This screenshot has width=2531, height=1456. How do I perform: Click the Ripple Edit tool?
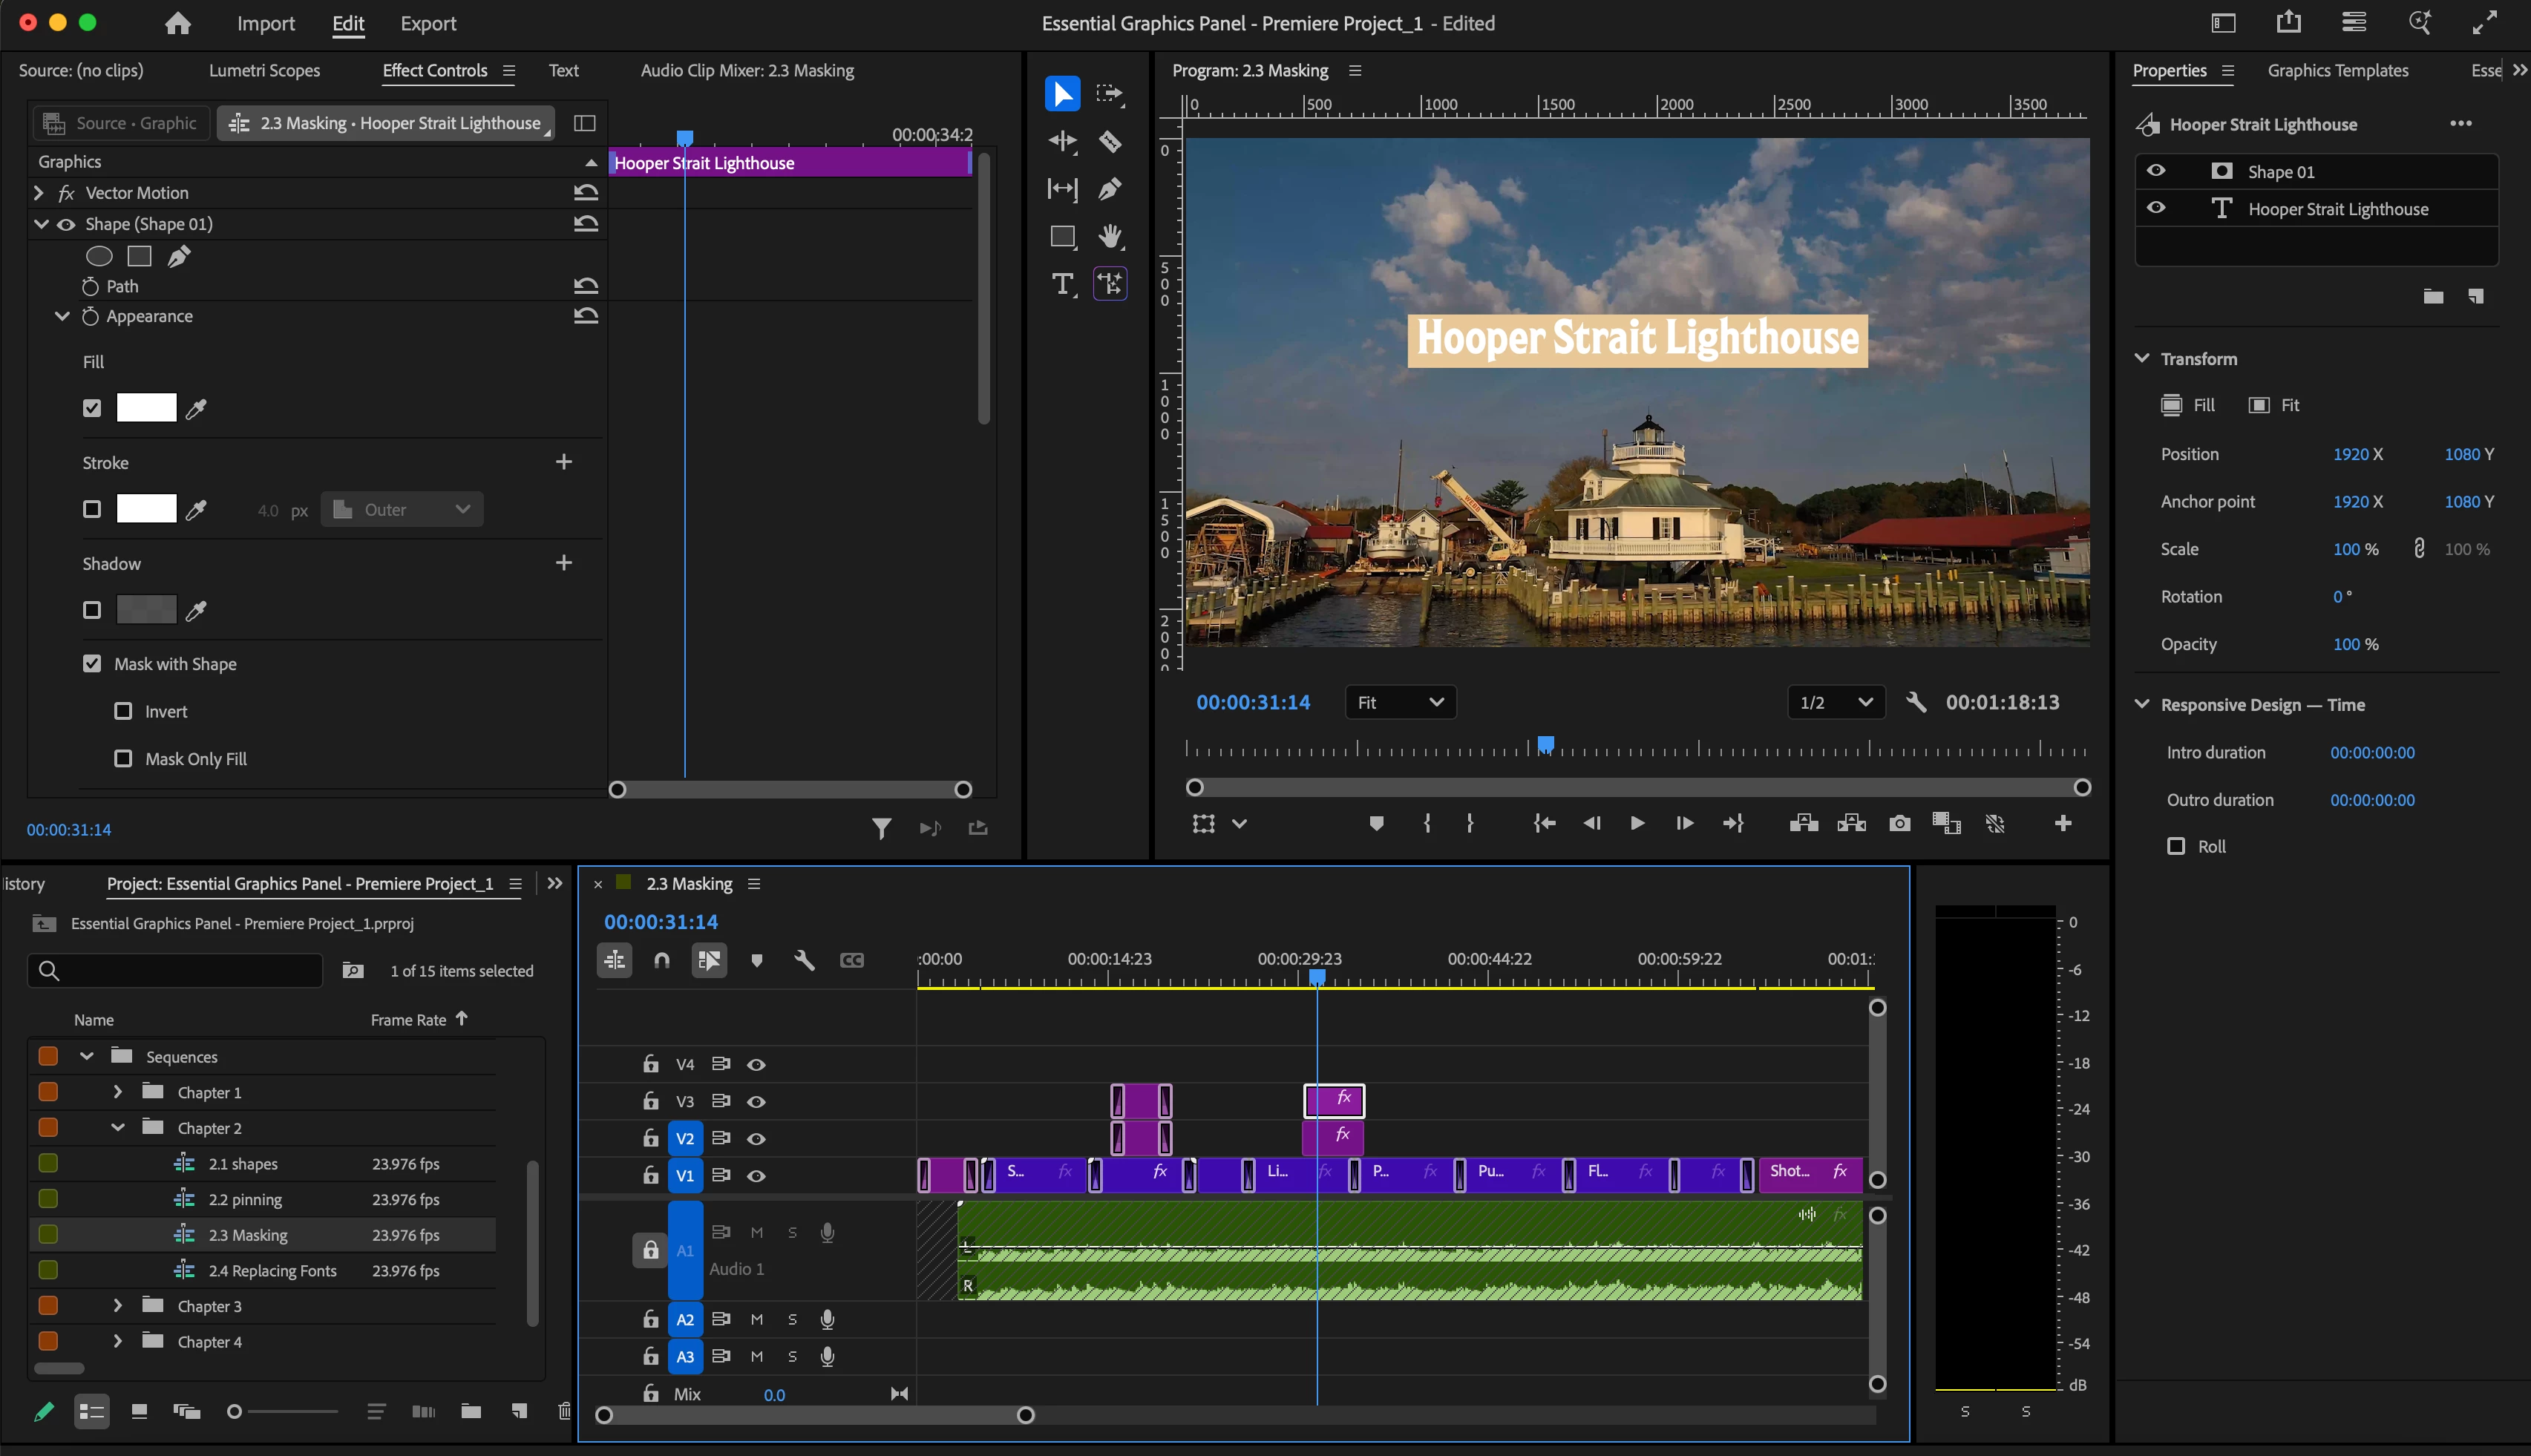tap(1062, 142)
